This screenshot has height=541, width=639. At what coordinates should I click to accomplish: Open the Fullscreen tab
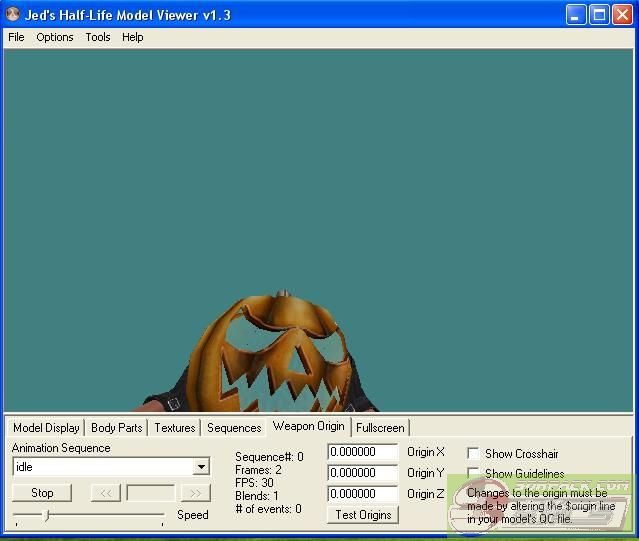[380, 428]
